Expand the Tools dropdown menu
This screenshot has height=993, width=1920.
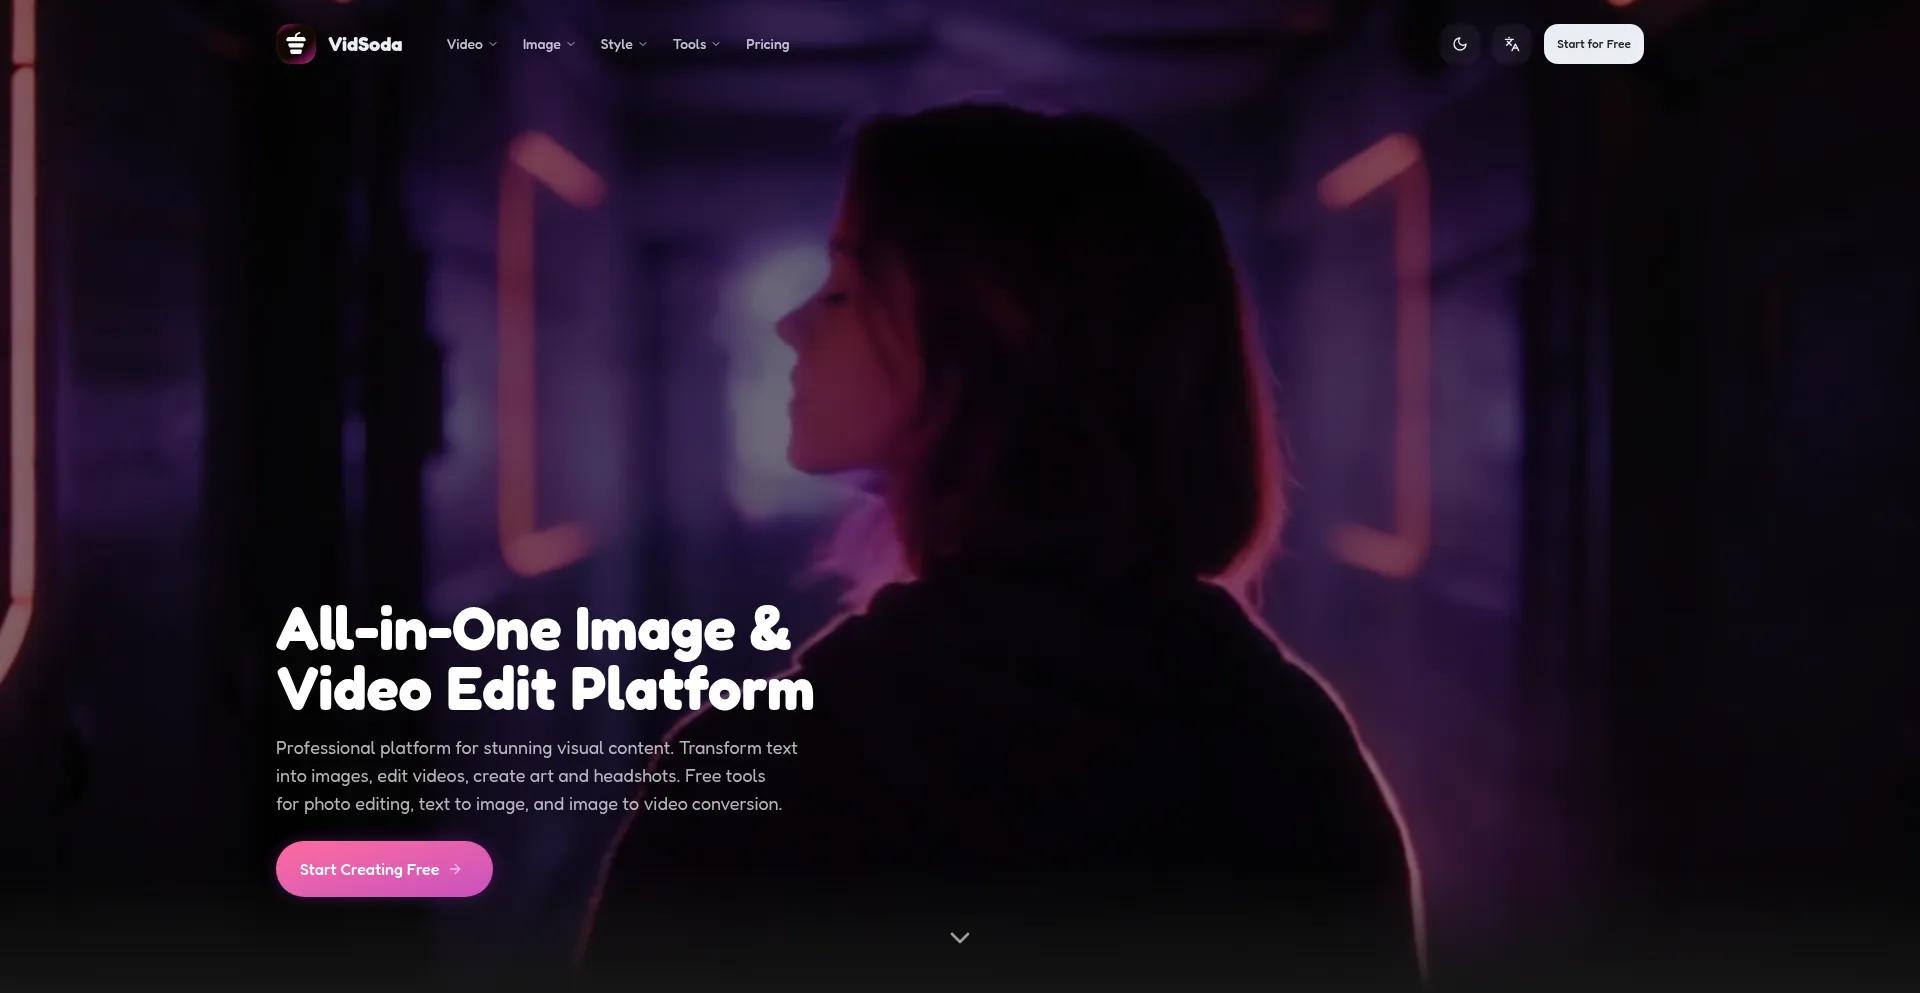696,44
